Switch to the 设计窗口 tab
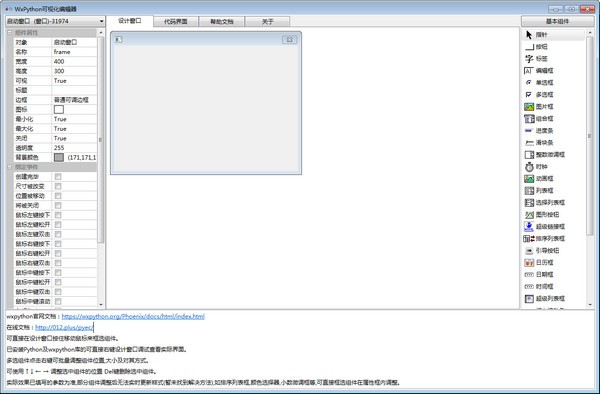The width and height of the screenshot is (600, 394). pos(130,21)
